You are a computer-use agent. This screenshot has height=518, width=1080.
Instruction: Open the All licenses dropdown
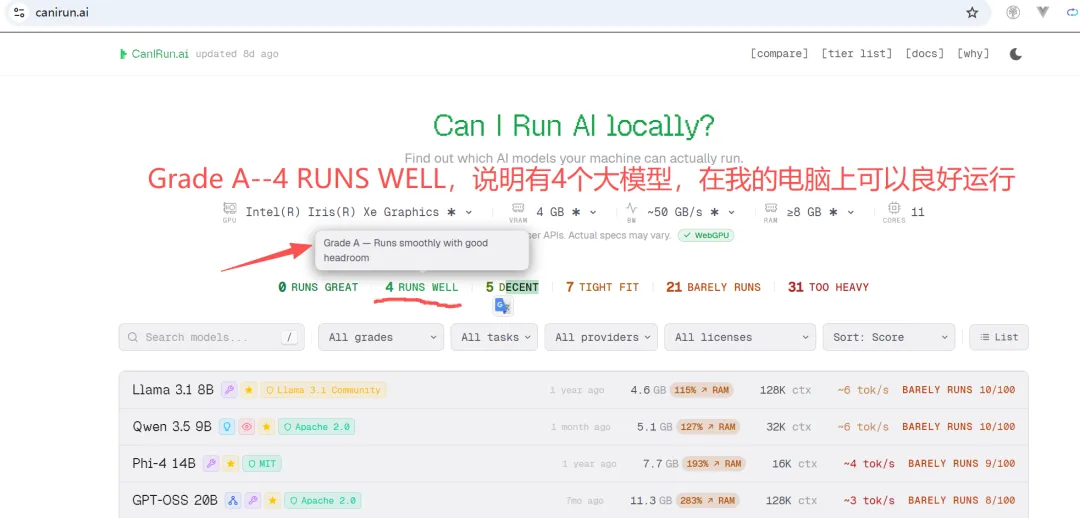pos(740,337)
